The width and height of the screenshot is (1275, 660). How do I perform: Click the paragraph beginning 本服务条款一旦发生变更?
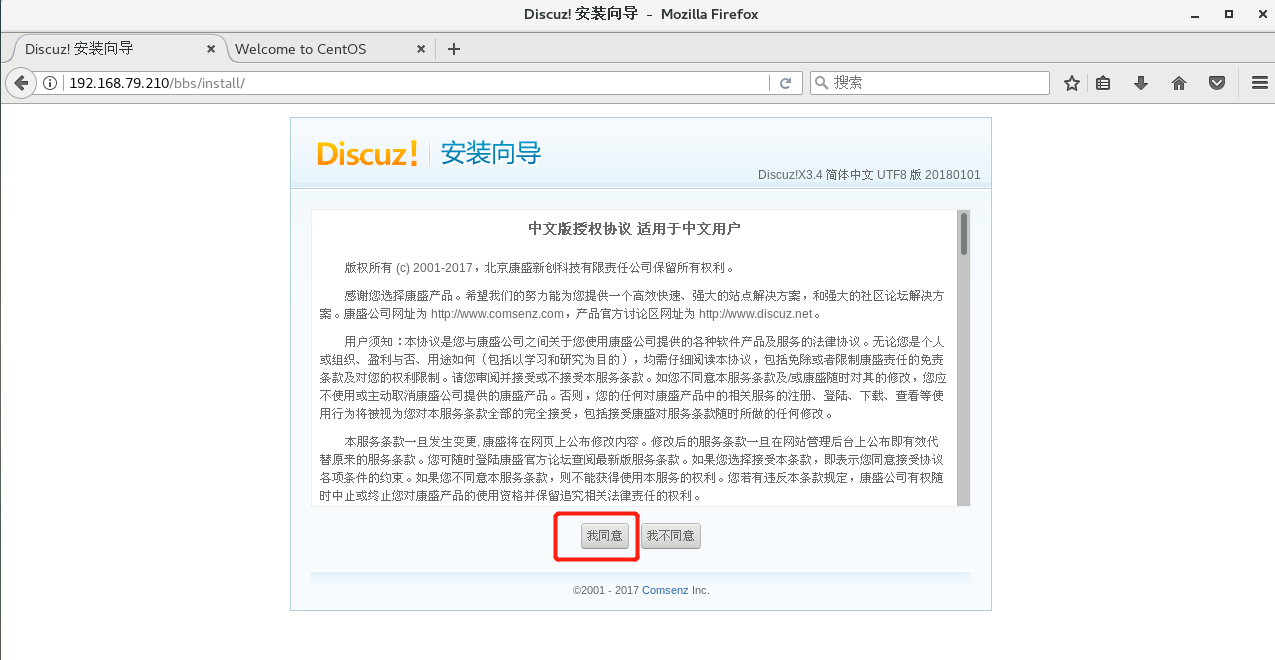coord(632,468)
